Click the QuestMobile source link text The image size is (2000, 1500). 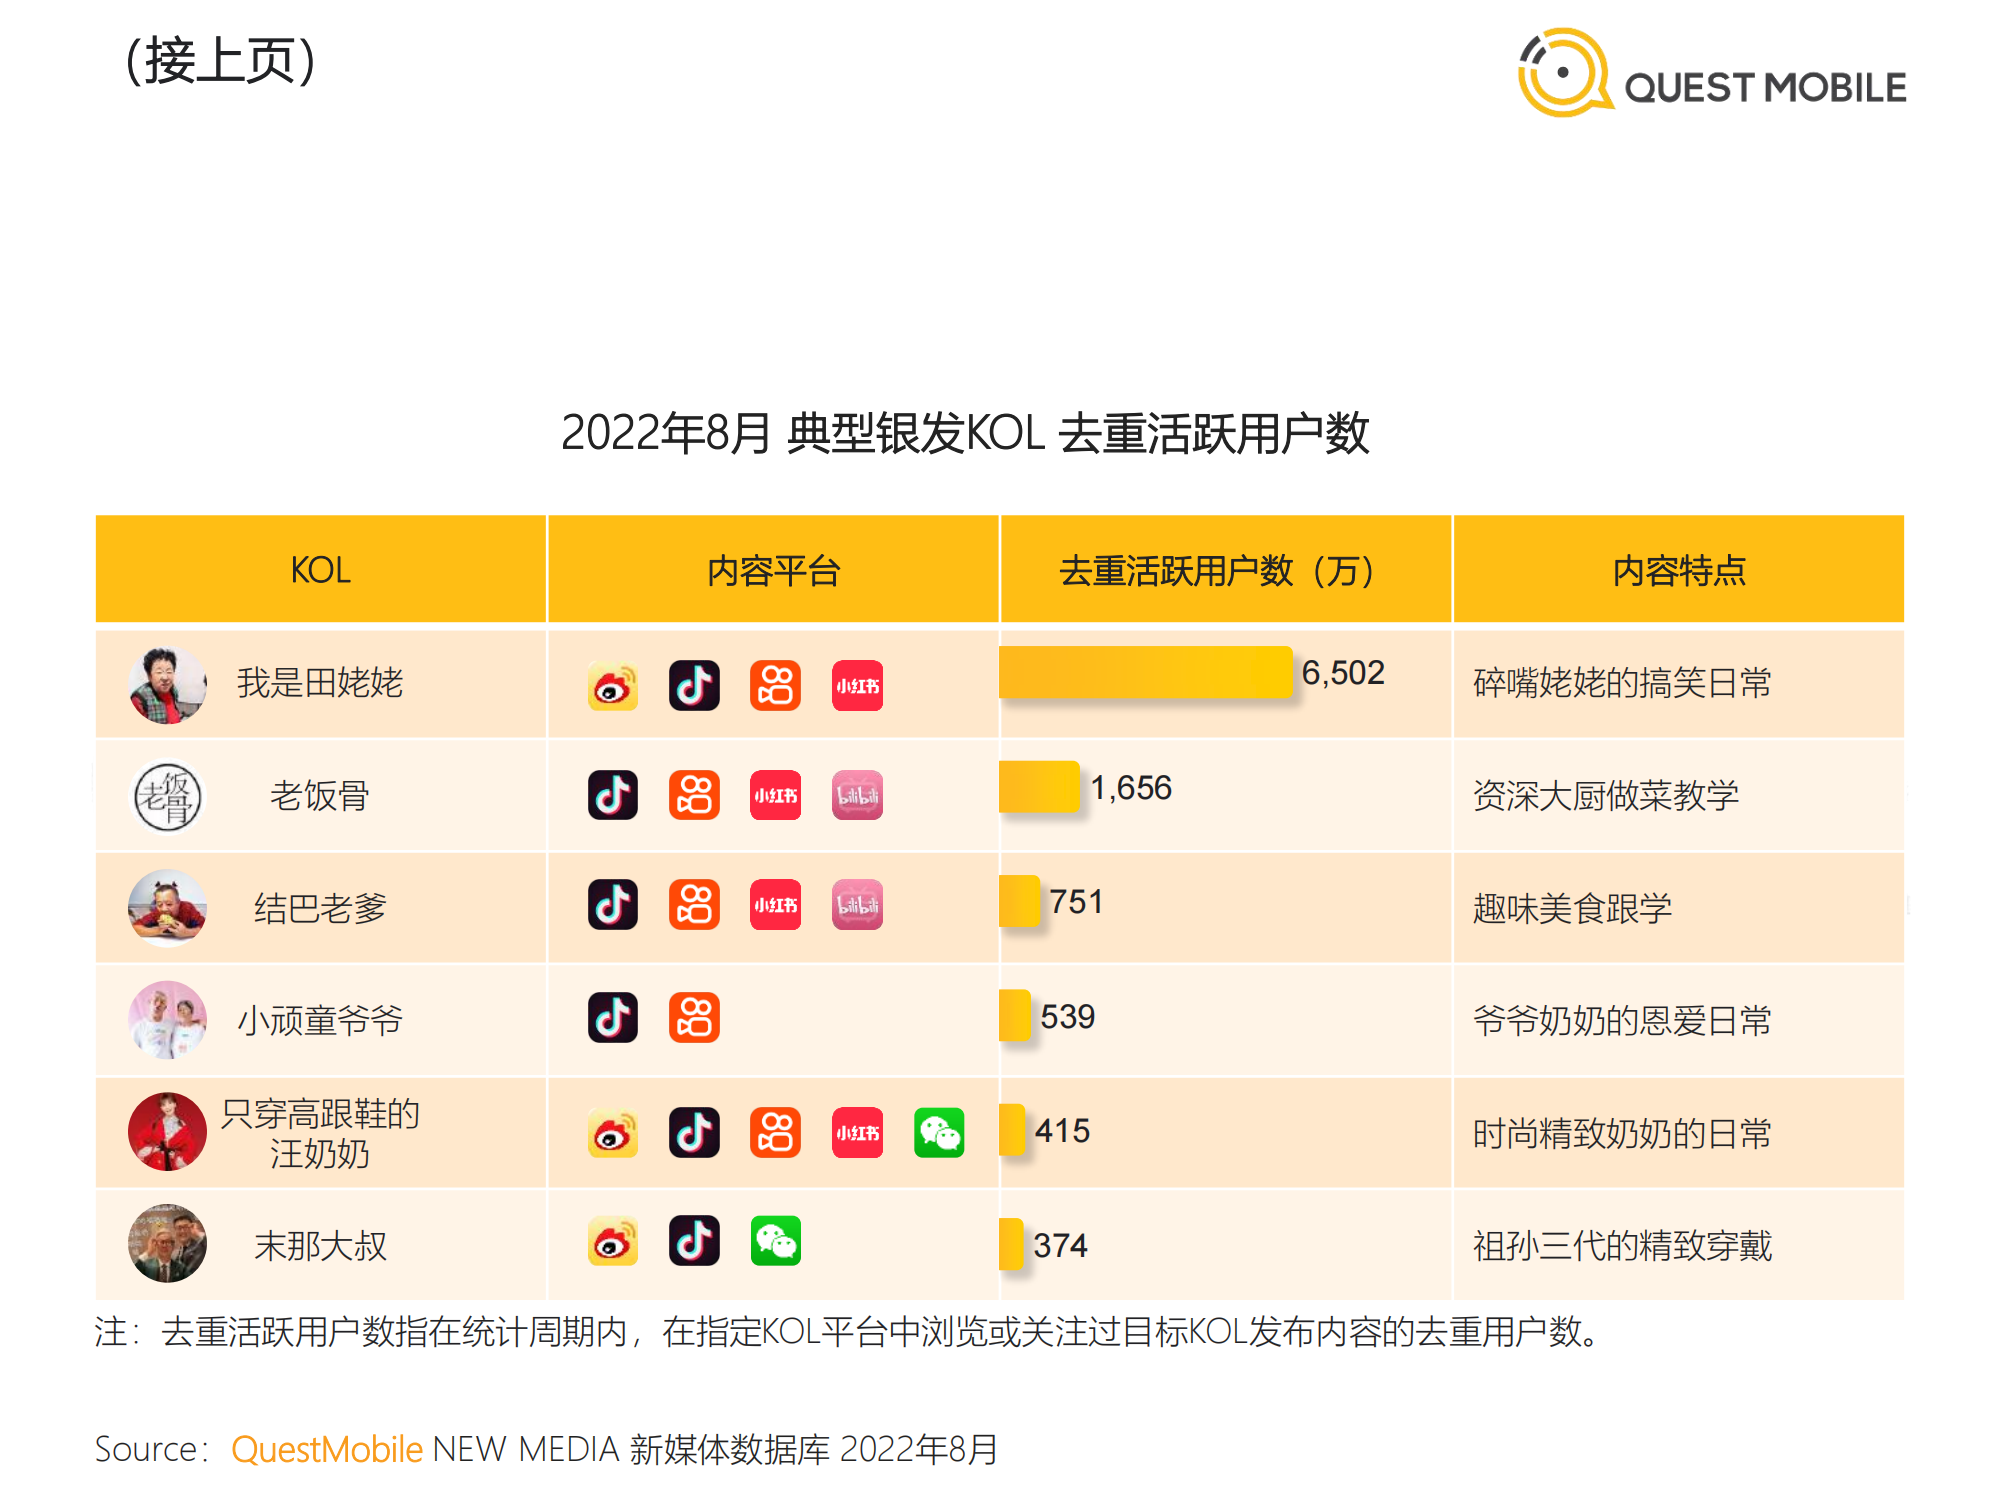point(327,1449)
